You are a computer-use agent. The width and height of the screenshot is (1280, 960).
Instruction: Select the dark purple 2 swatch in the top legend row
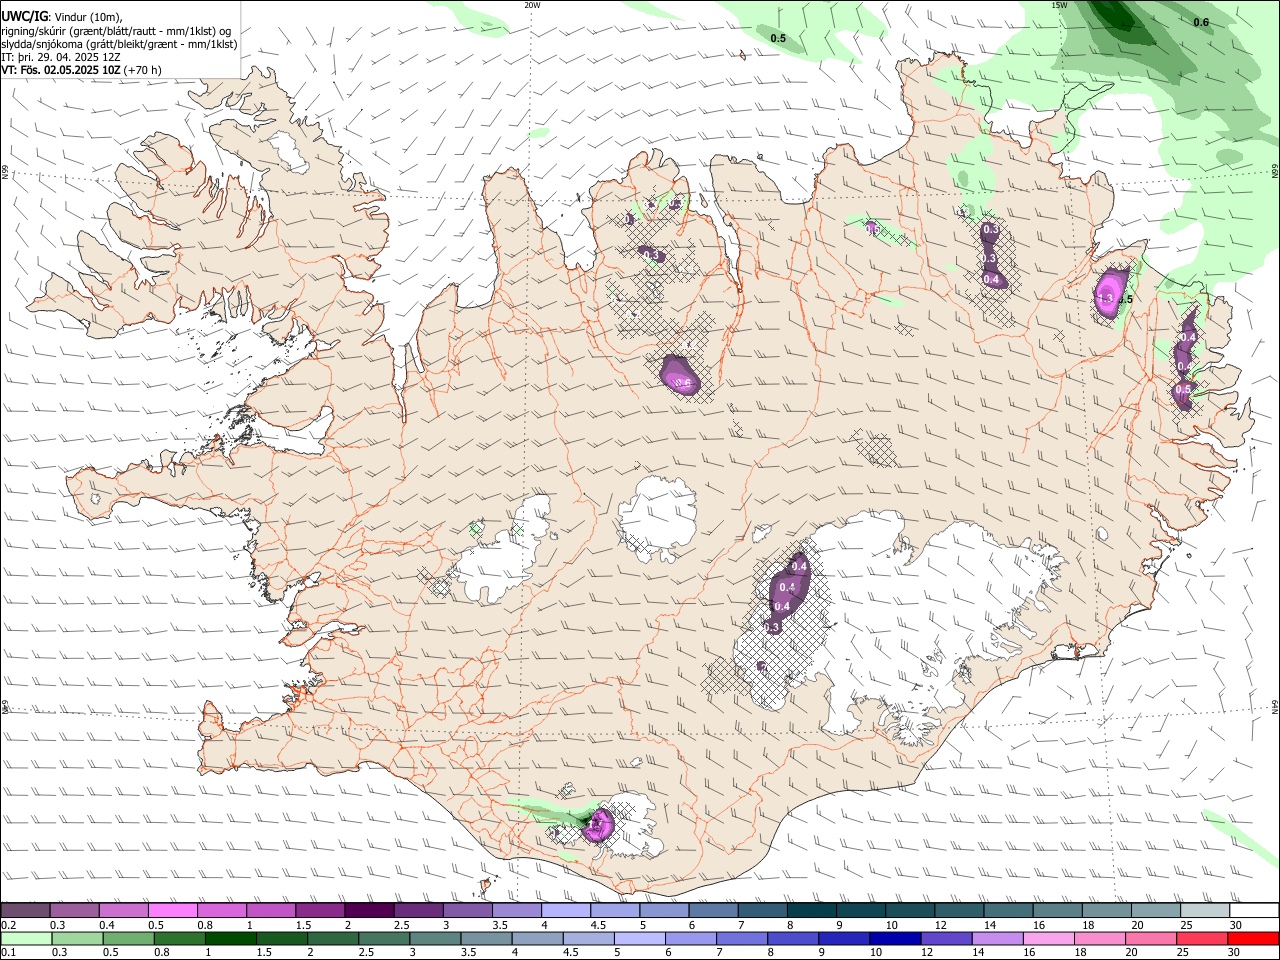pyautogui.click(x=369, y=911)
